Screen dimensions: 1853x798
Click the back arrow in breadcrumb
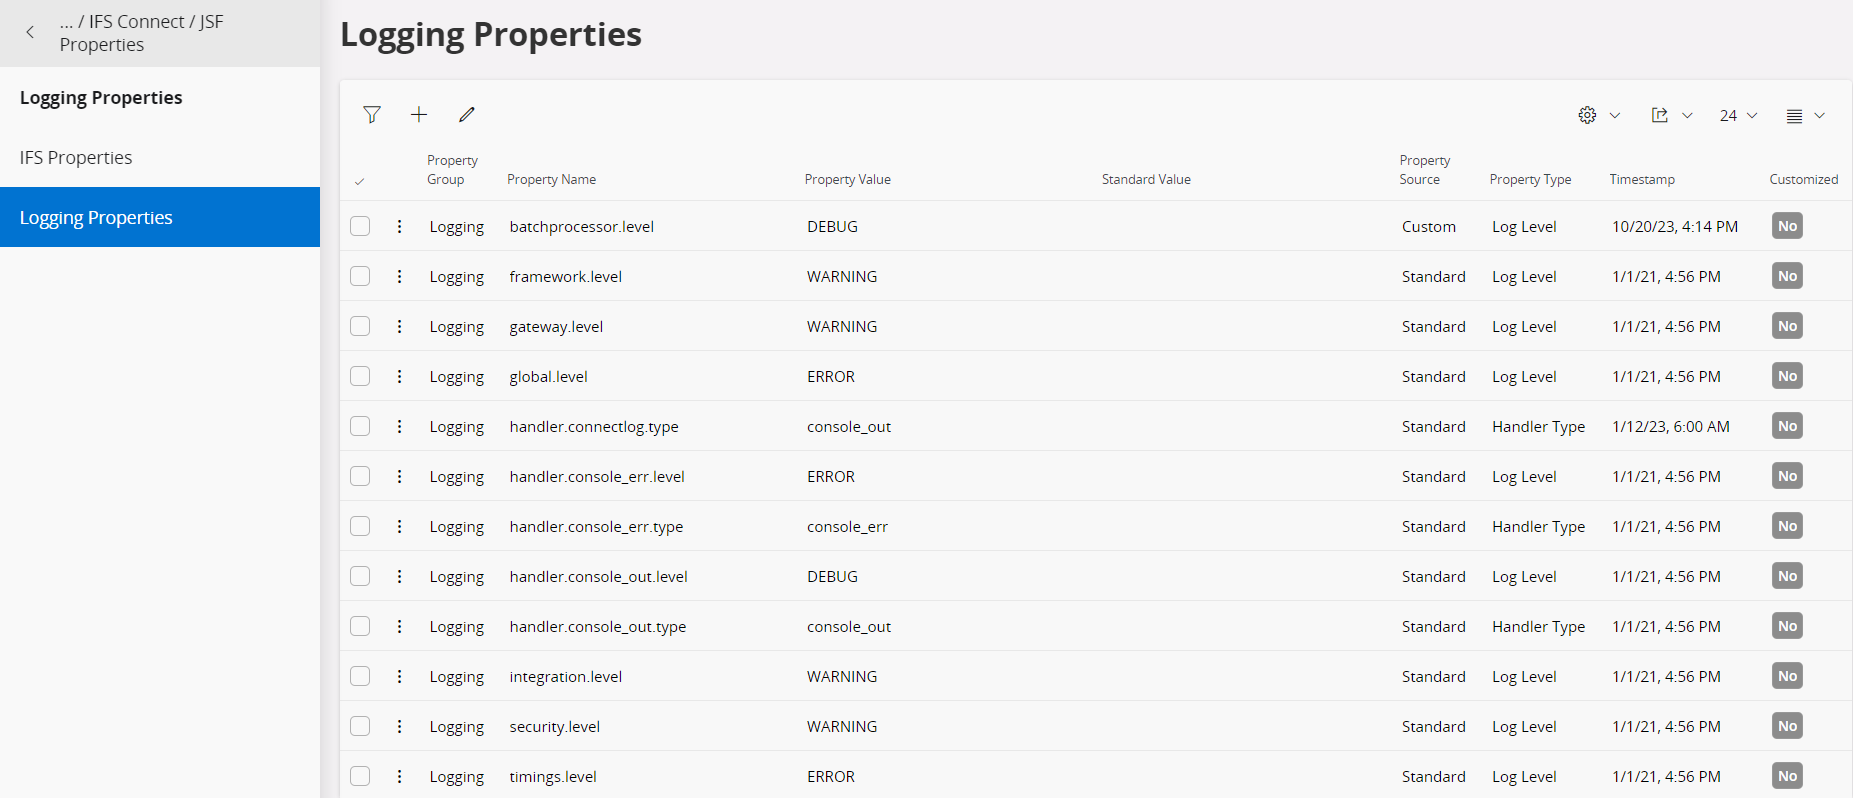coord(30,33)
